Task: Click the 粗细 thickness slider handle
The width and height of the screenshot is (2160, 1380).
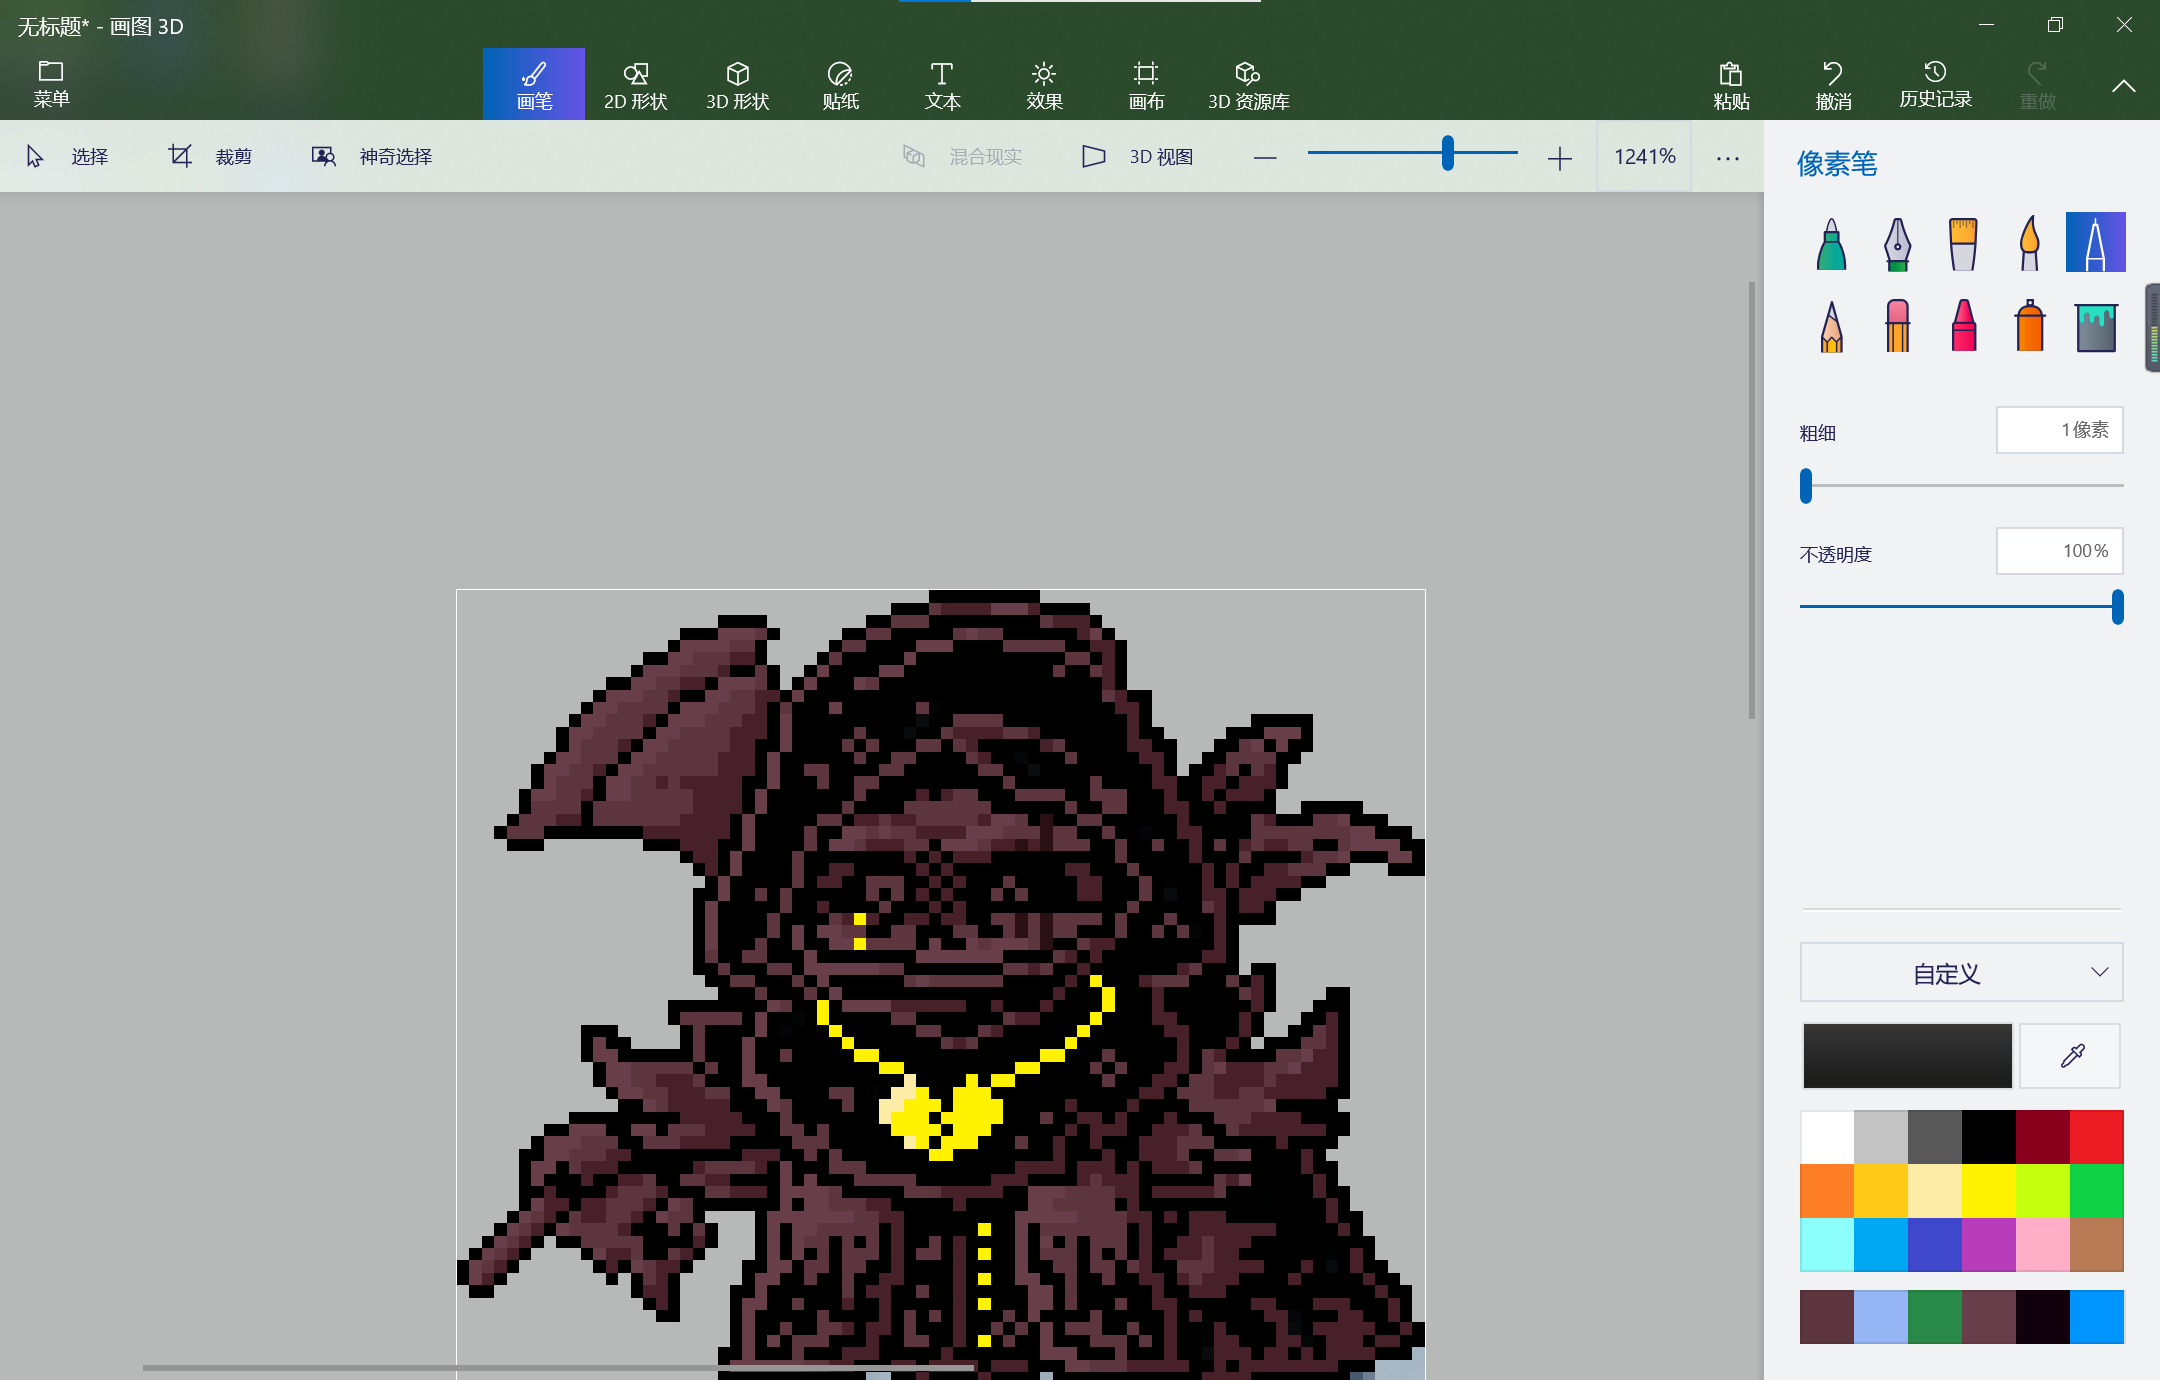Action: pyautogui.click(x=1806, y=485)
